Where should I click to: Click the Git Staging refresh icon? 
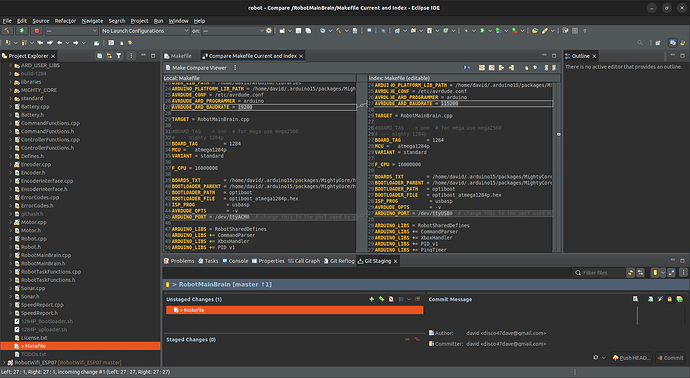click(x=631, y=273)
